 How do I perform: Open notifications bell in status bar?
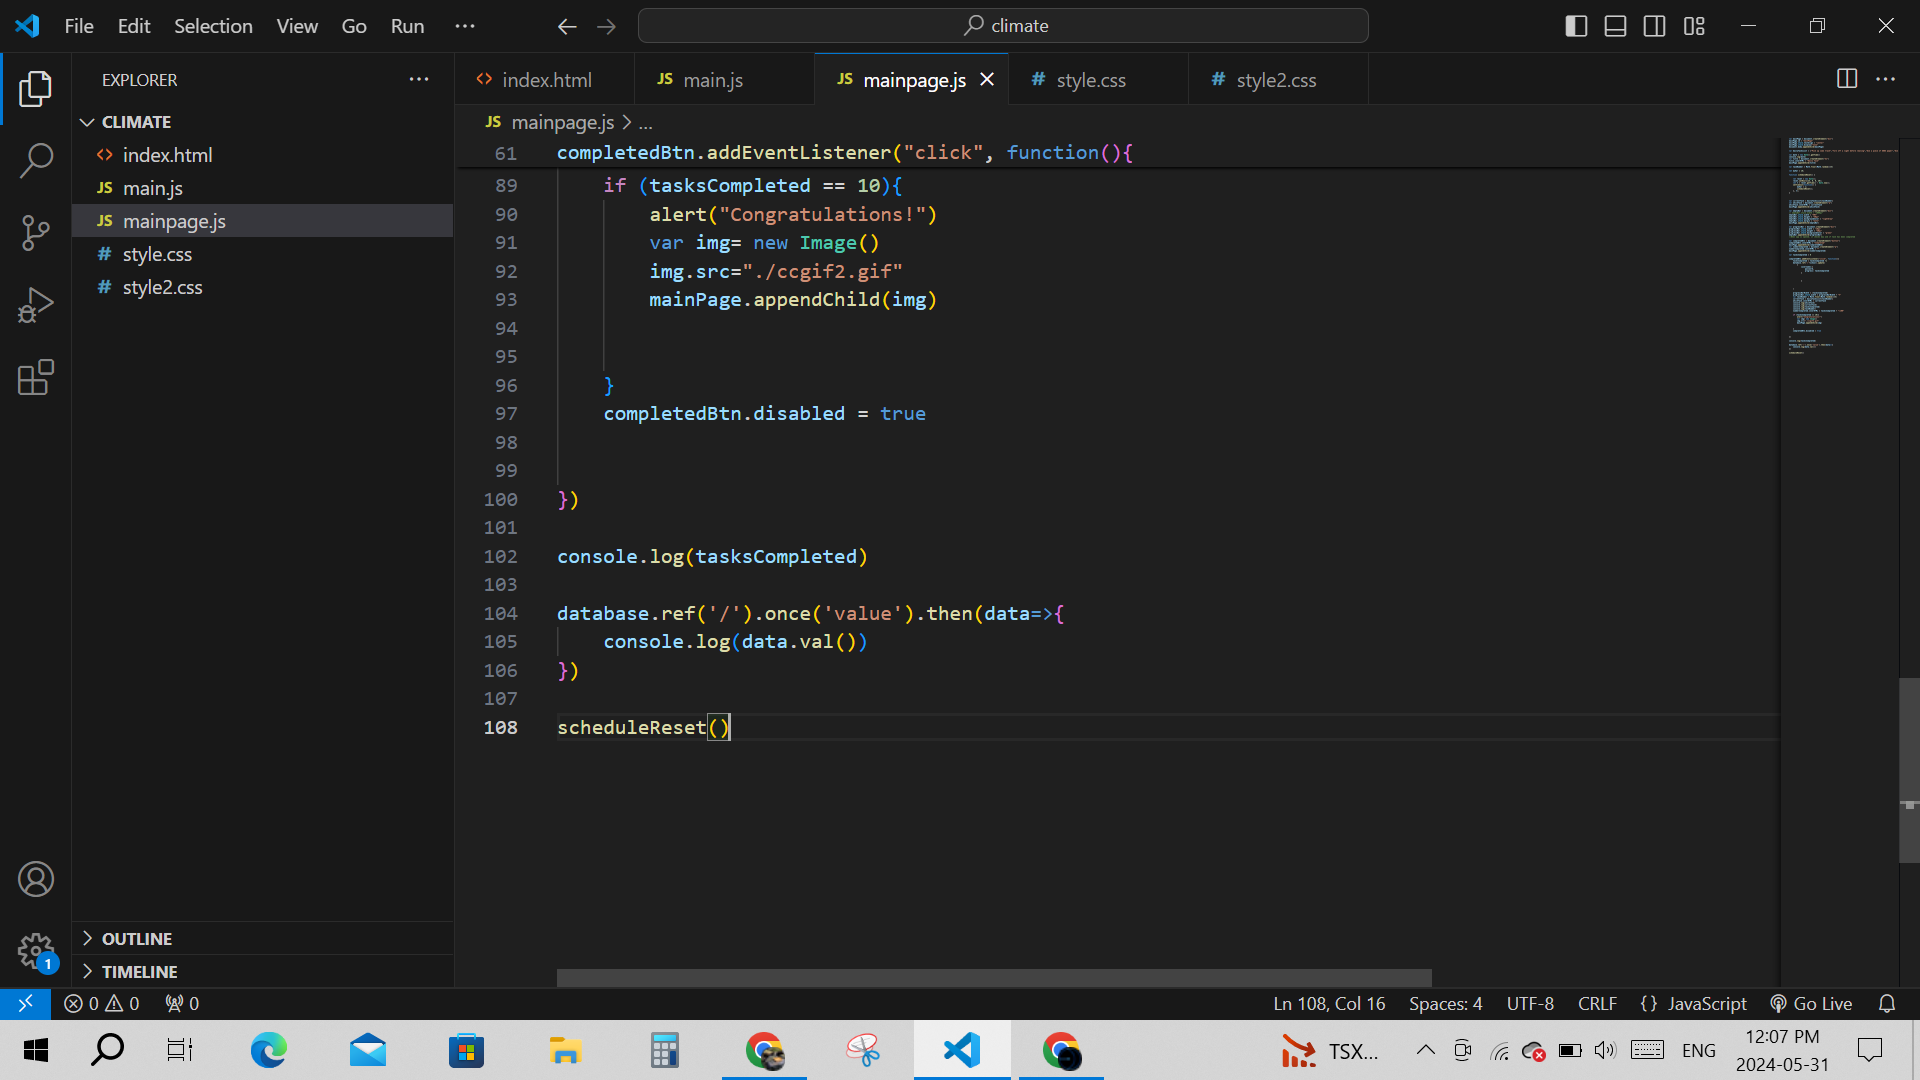tap(1887, 1003)
